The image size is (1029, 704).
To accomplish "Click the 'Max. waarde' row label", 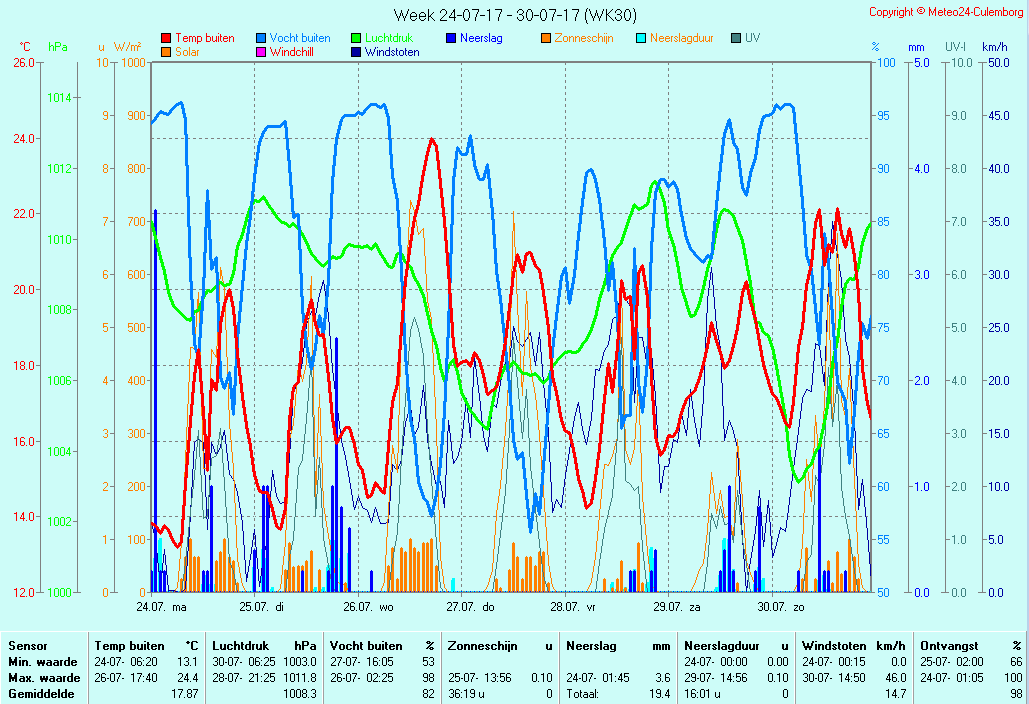I will tap(42, 678).
